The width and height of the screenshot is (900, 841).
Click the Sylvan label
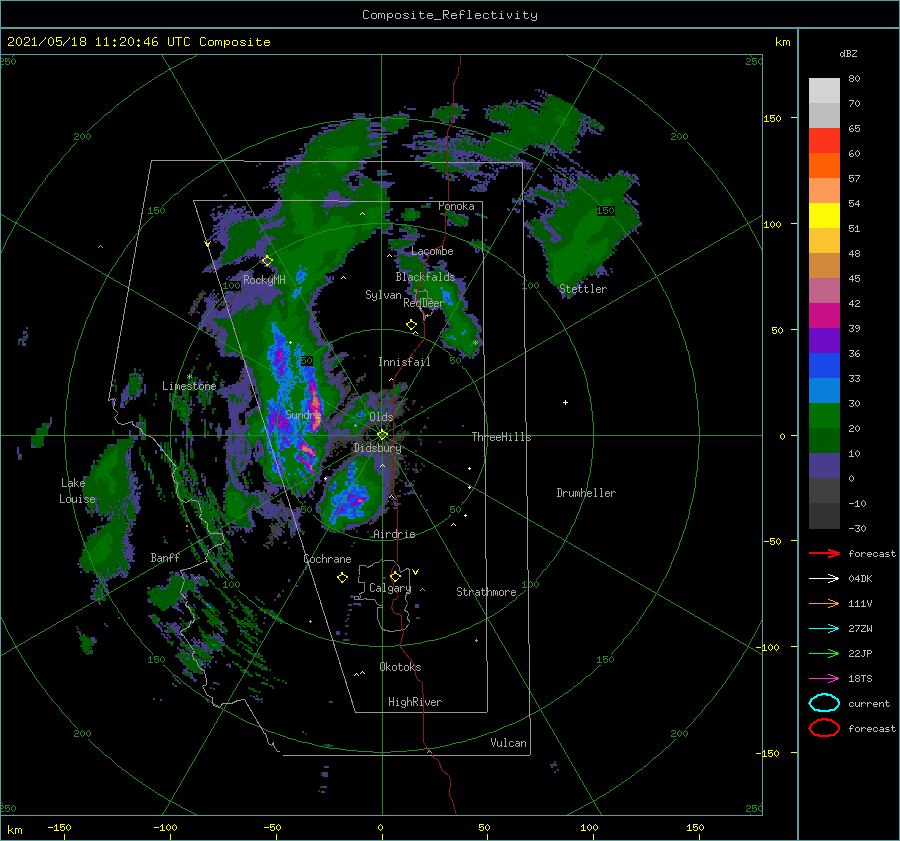pyautogui.click(x=383, y=295)
